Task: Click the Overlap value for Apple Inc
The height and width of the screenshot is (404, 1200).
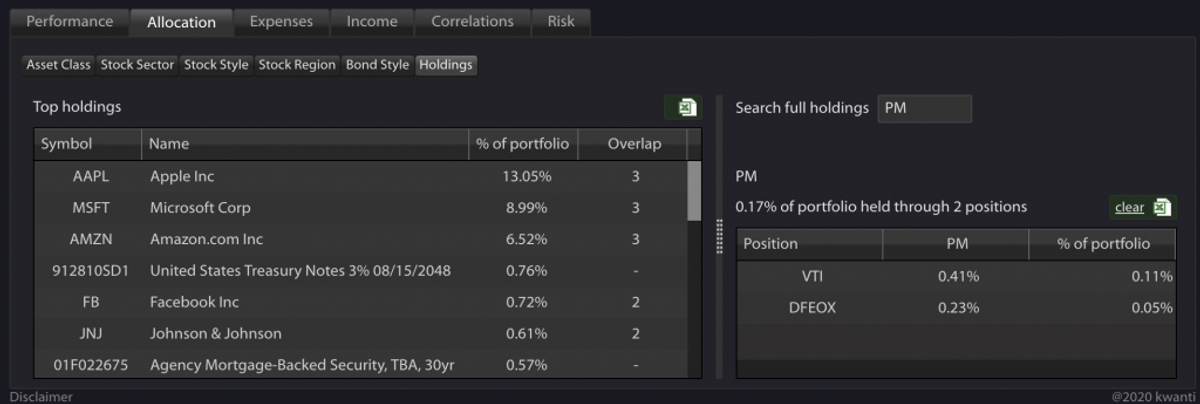Action: [635, 176]
